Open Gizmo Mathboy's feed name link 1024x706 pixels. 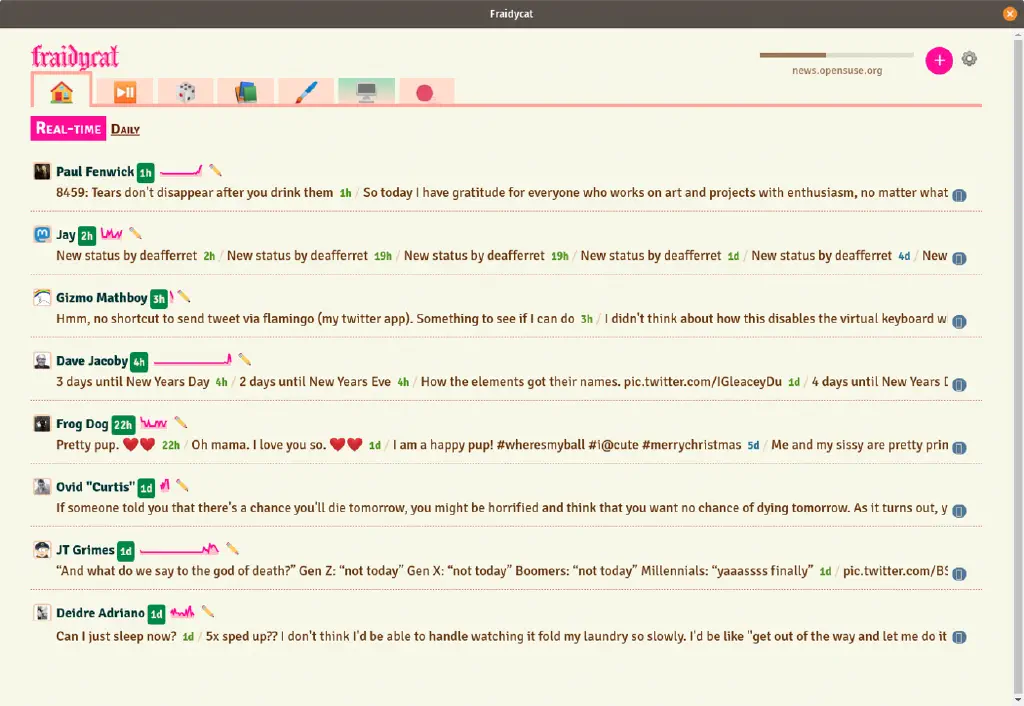click(101, 298)
